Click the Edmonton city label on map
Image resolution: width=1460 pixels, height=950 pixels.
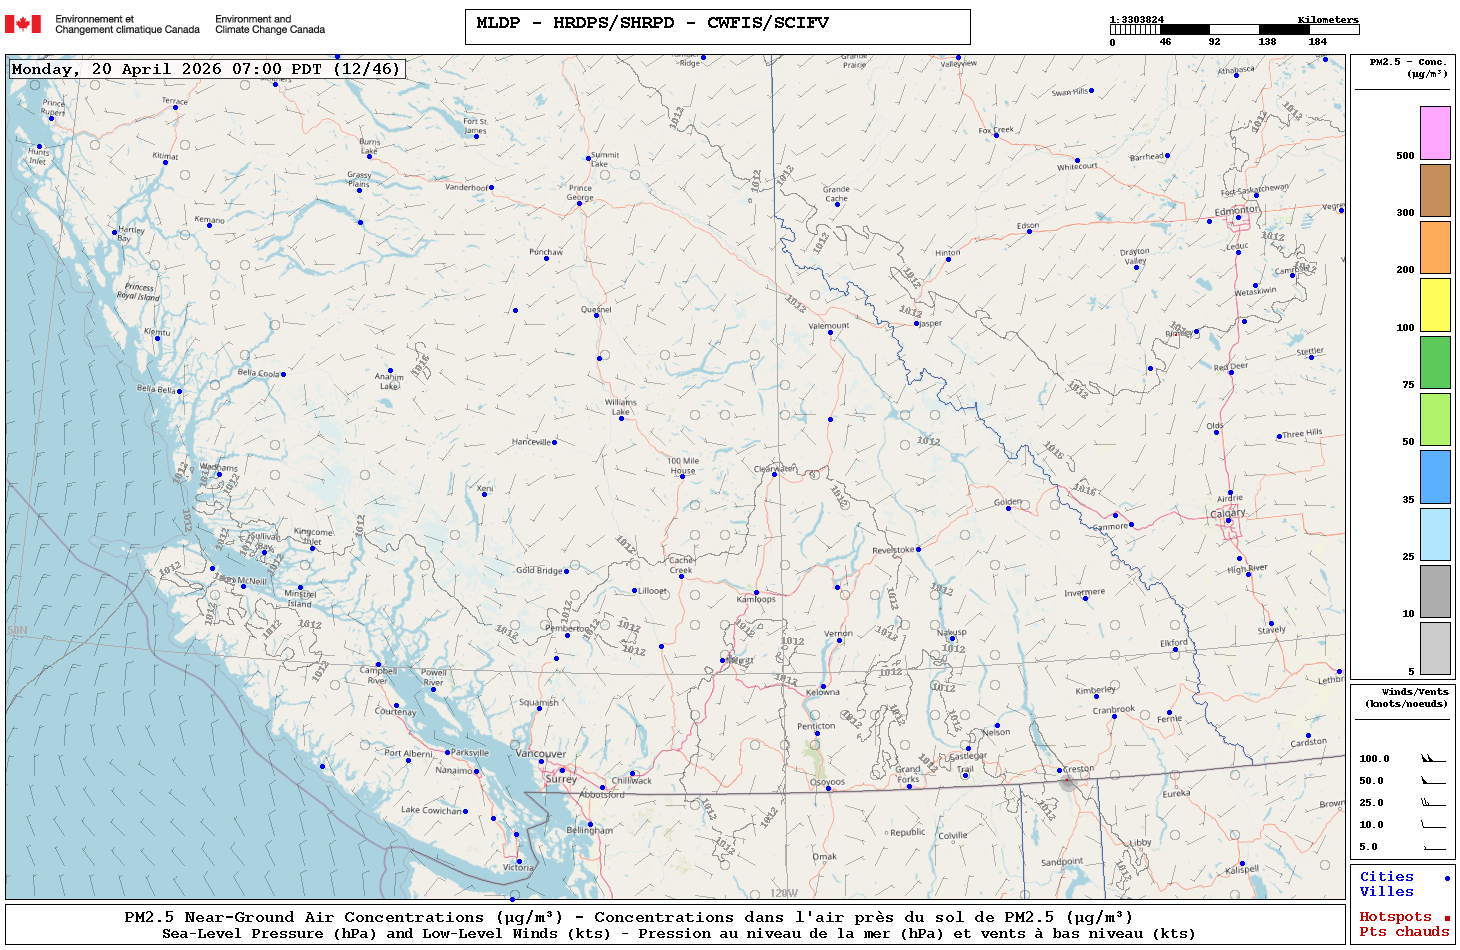1236,211
